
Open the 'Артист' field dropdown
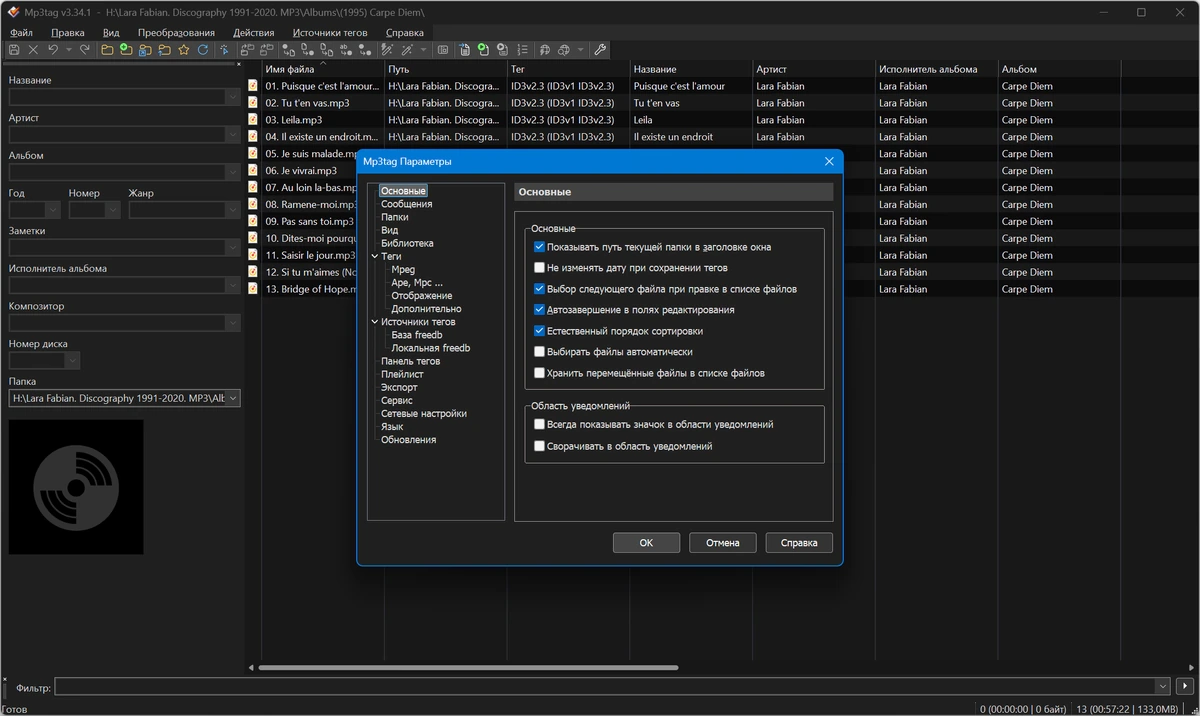(x=233, y=135)
